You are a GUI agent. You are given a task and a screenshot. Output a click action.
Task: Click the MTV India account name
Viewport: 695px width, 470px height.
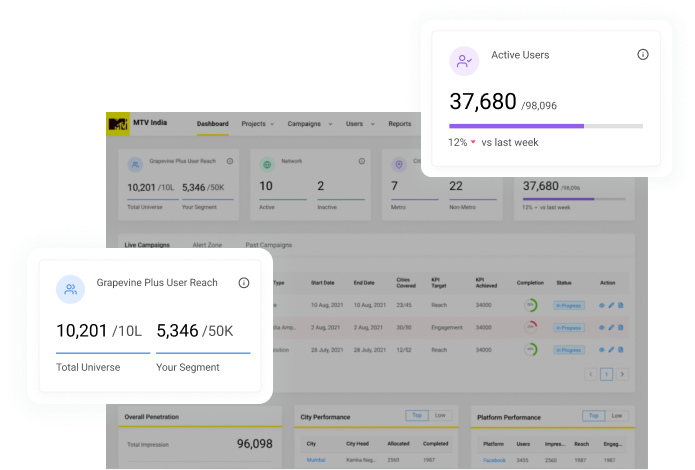150,122
